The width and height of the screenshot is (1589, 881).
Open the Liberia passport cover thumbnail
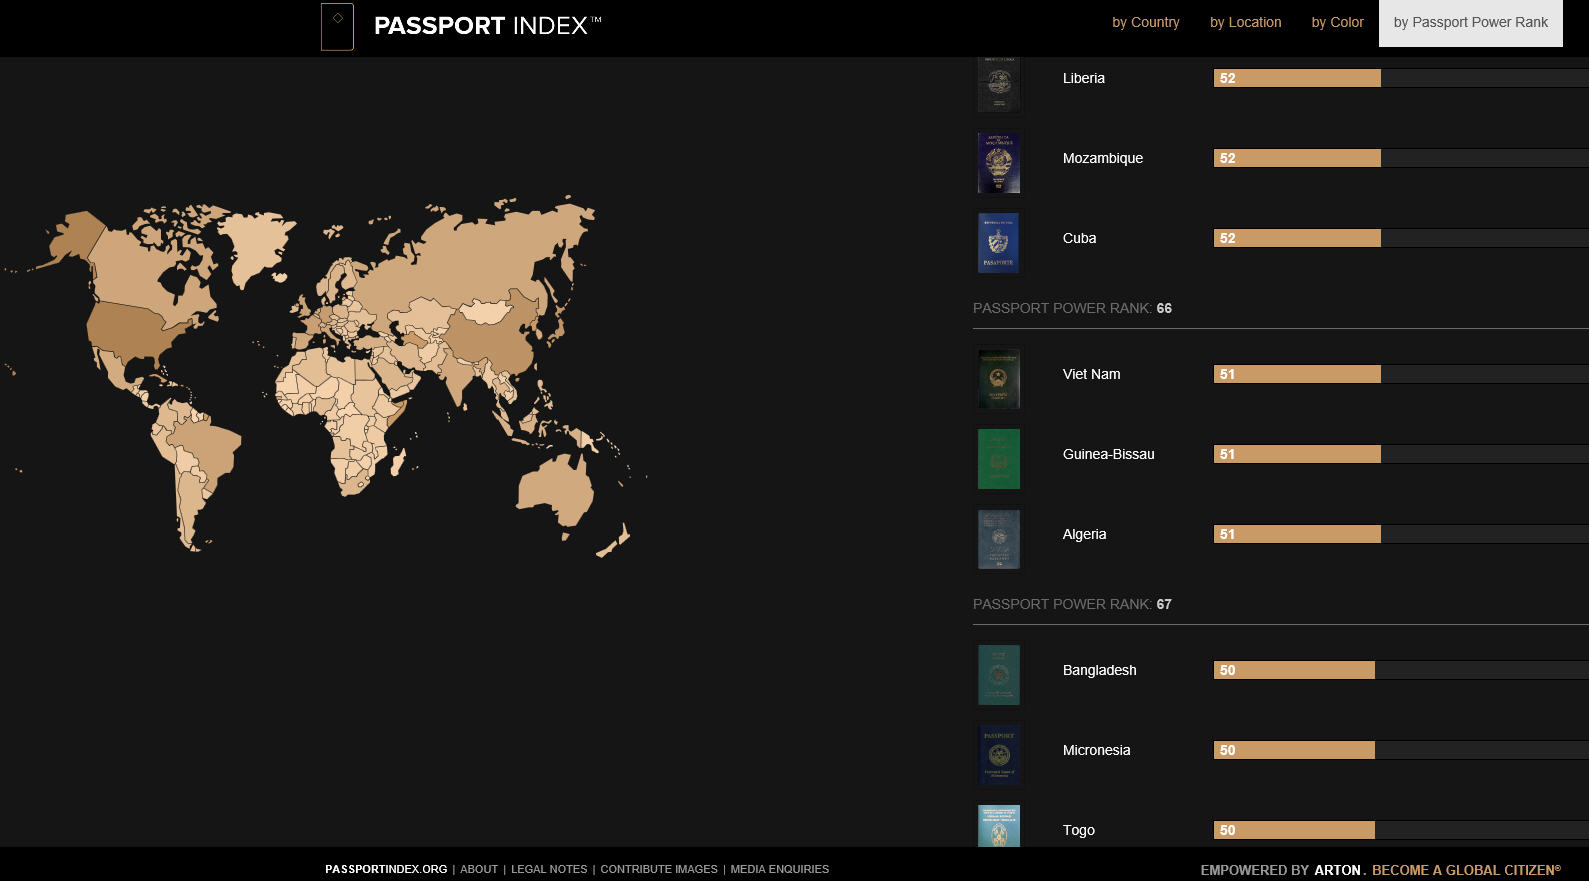tap(998, 83)
